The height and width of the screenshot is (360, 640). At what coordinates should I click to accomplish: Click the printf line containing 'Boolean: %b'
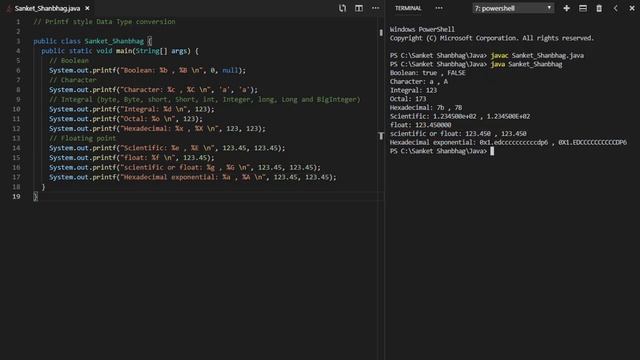coord(147,70)
